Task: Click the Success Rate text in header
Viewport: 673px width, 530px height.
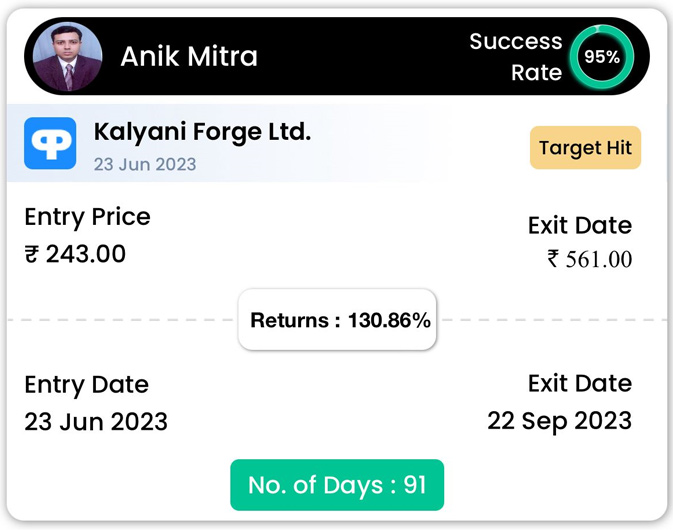Action: pos(516,57)
